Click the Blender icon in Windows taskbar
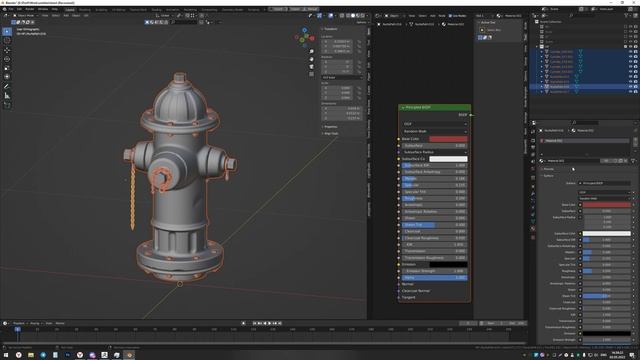Image resolution: width=640 pixels, height=360 pixels. pos(129,355)
